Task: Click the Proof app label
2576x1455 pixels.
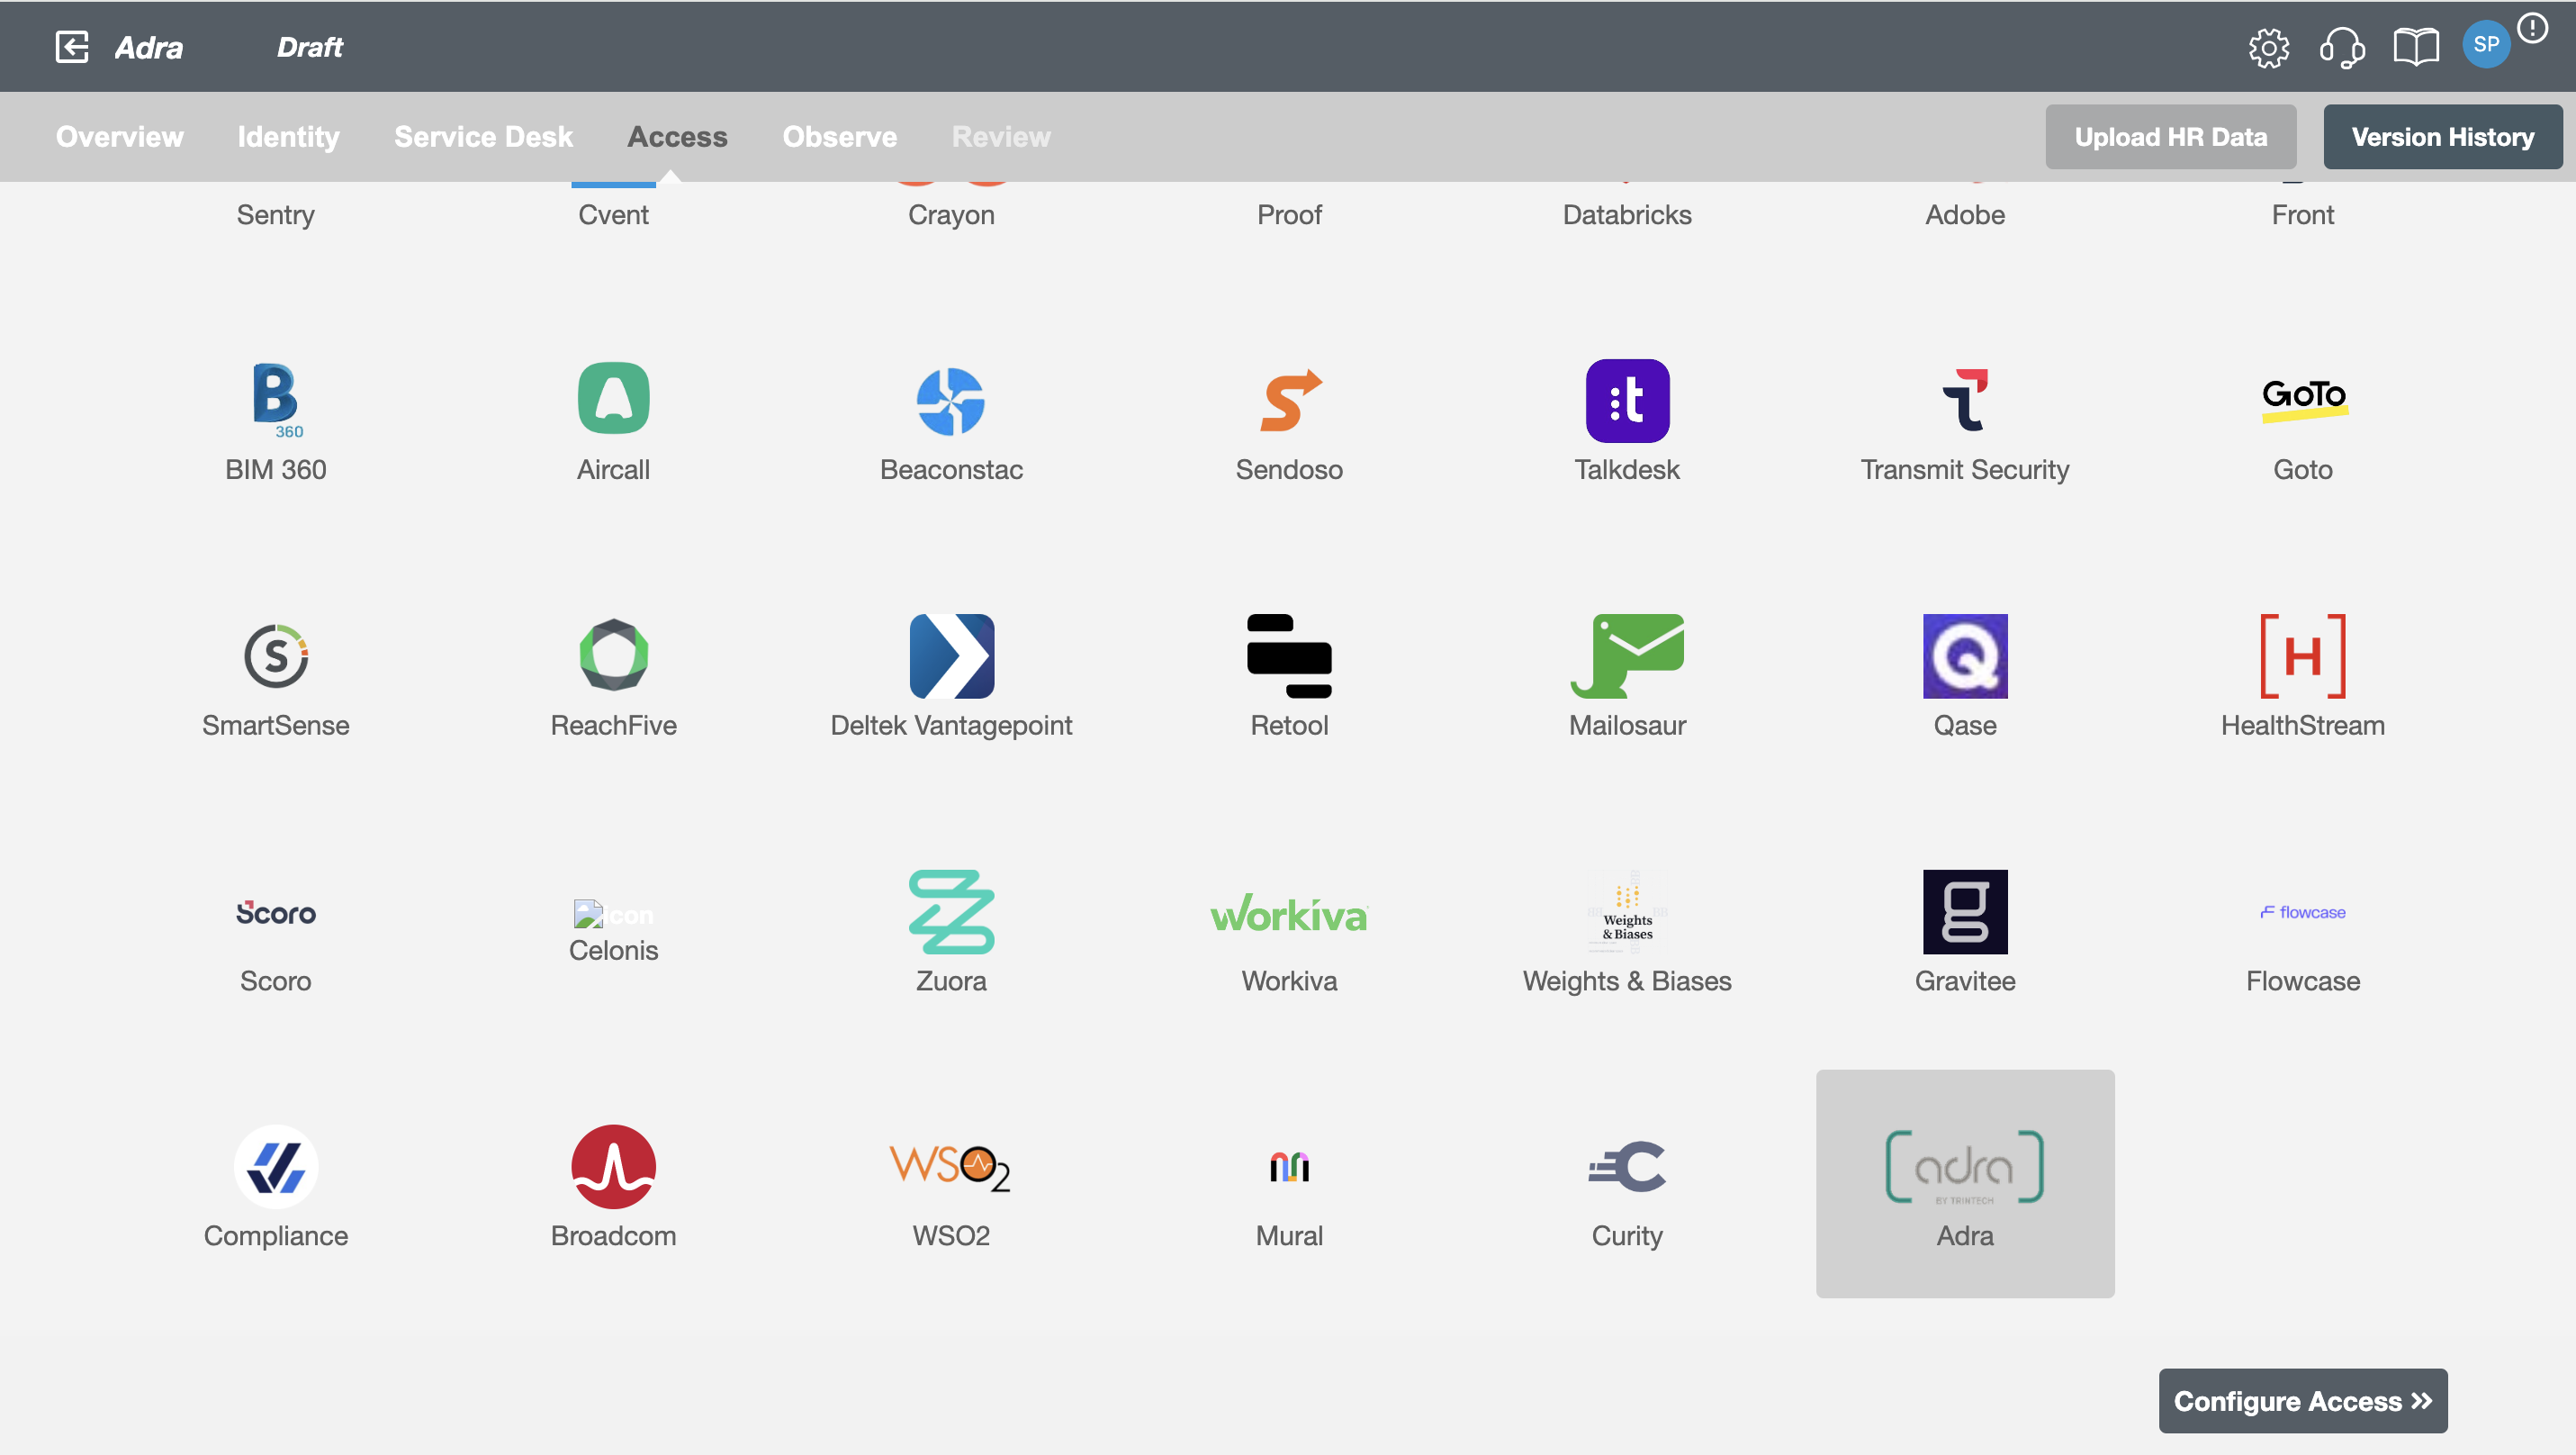Action: coord(1289,215)
